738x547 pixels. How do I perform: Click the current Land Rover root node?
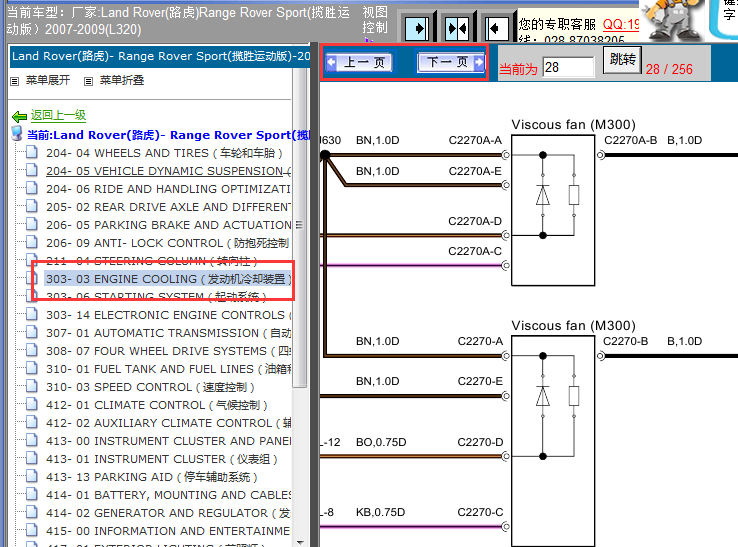coord(168,135)
